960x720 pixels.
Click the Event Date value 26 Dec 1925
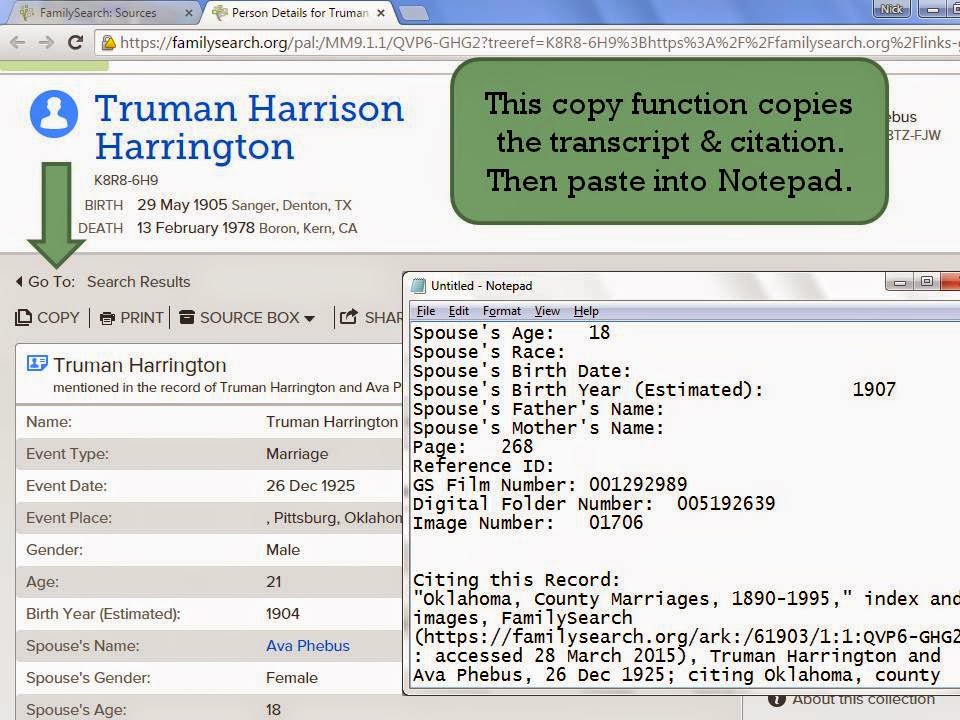point(310,486)
